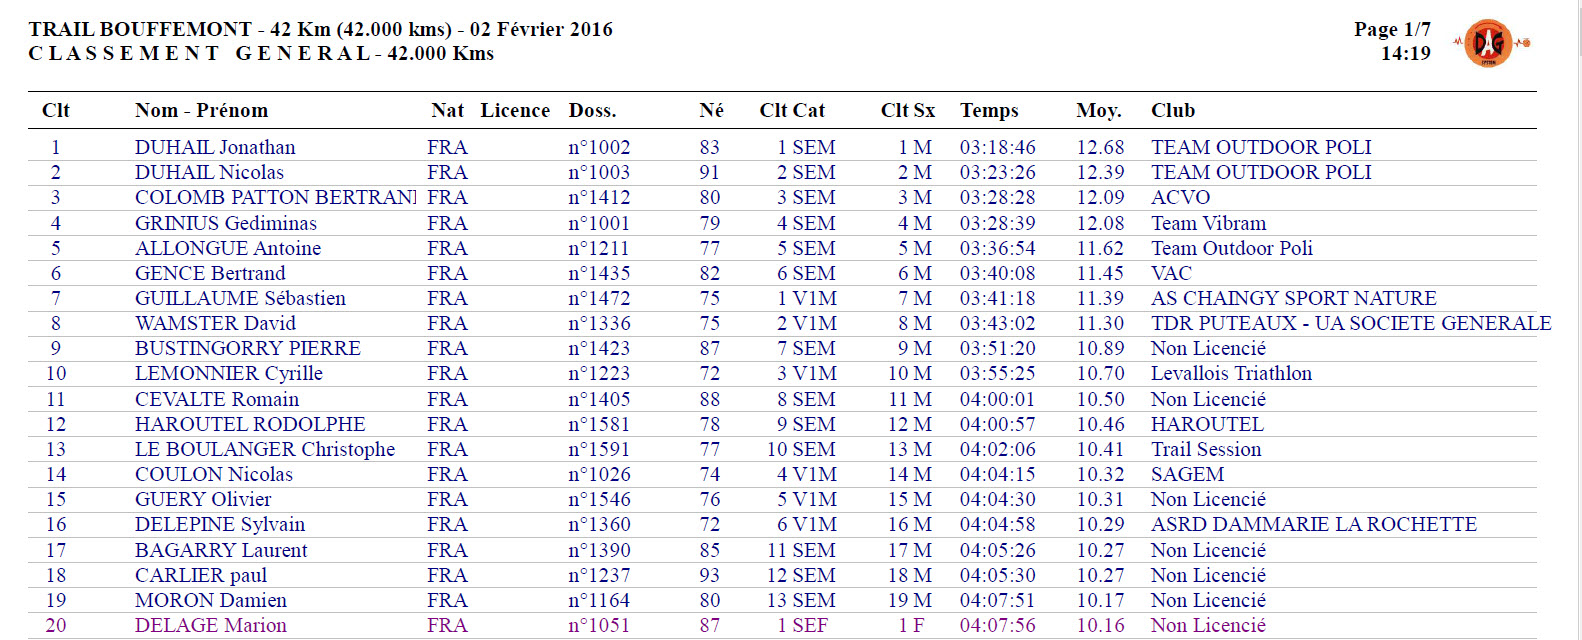Screen dimensions: 1582x640
Task: Click the 'Page 1/7' indicator
Action: (x=1392, y=29)
